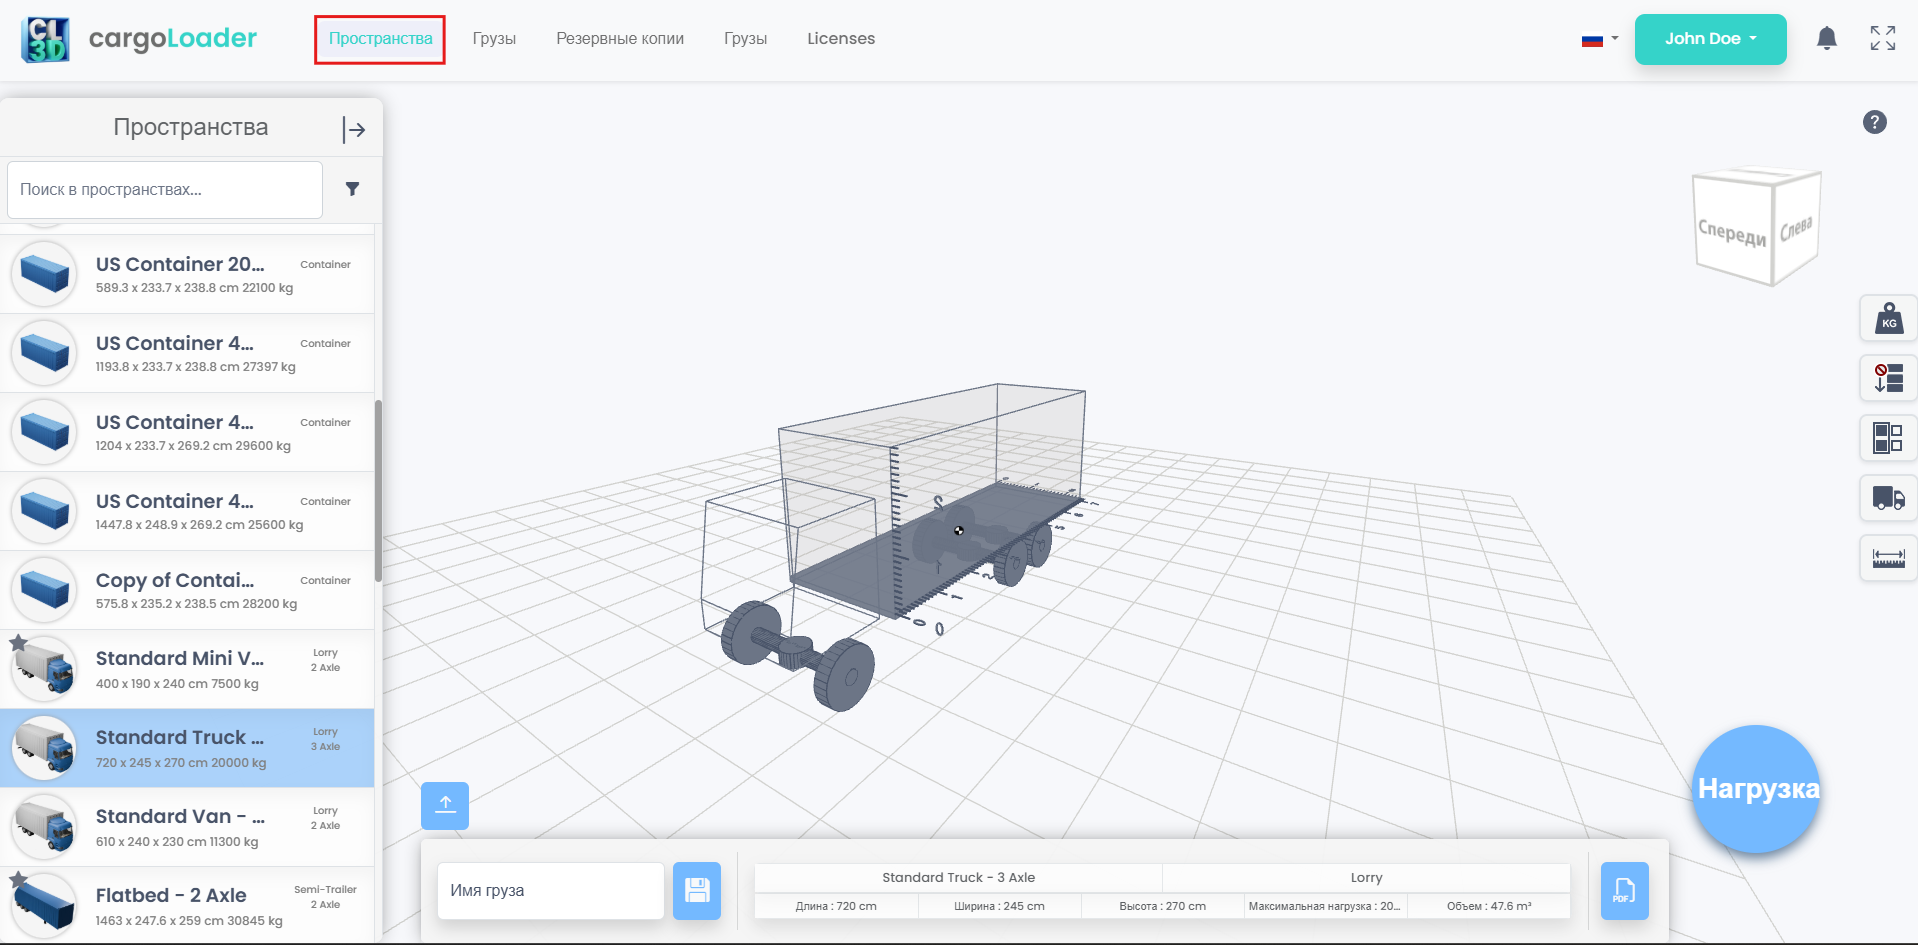Open the language flag dropdown

tap(1599, 40)
